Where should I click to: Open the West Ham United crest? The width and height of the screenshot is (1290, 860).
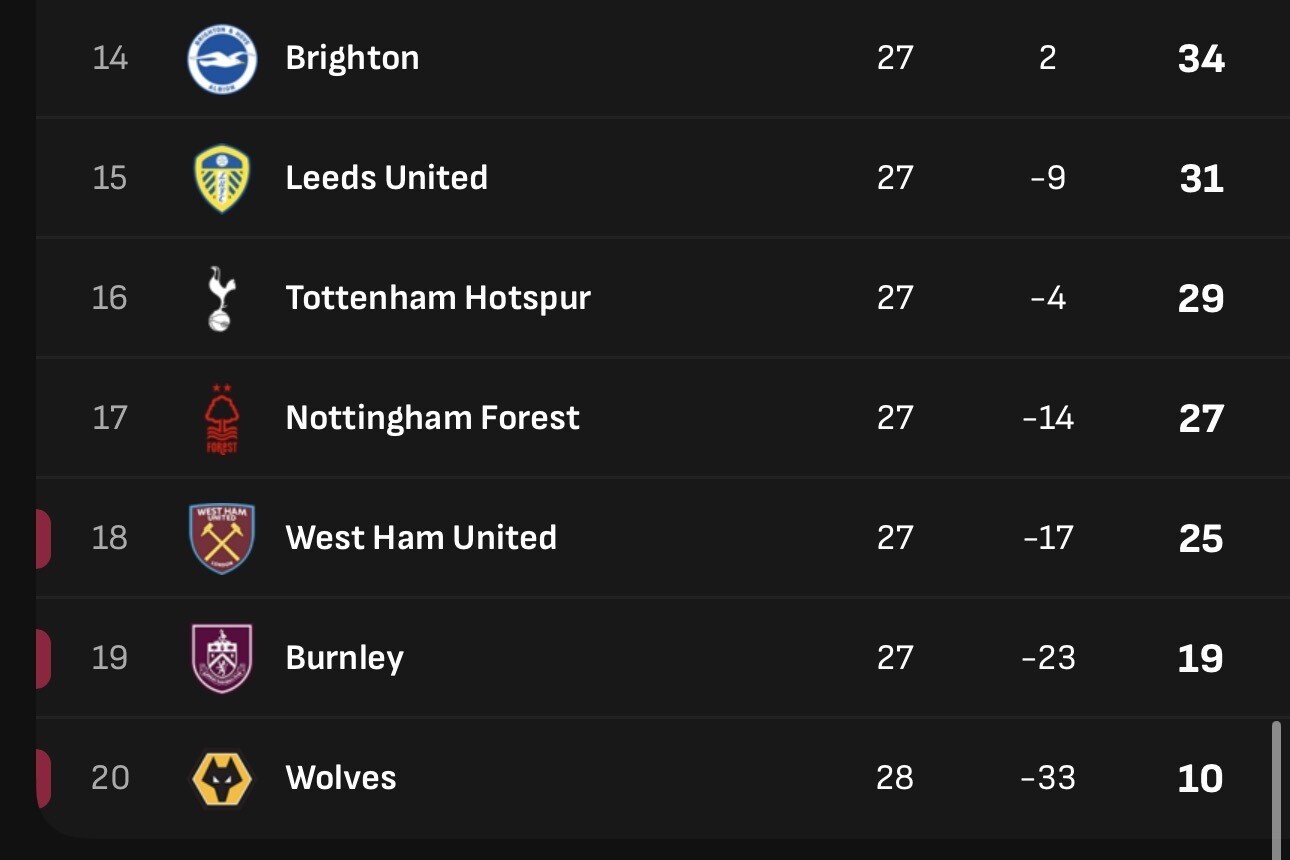pyautogui.click(x=222, y=538)
